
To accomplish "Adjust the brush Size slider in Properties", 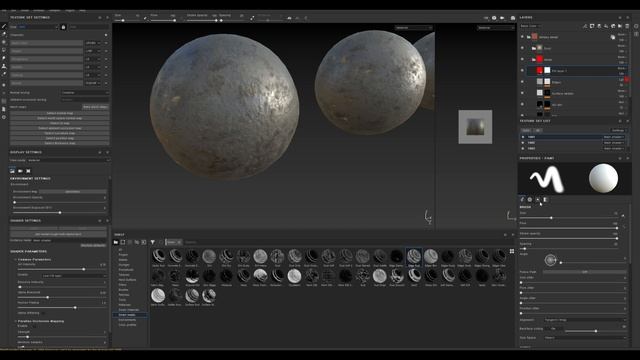I will (568, 218).
